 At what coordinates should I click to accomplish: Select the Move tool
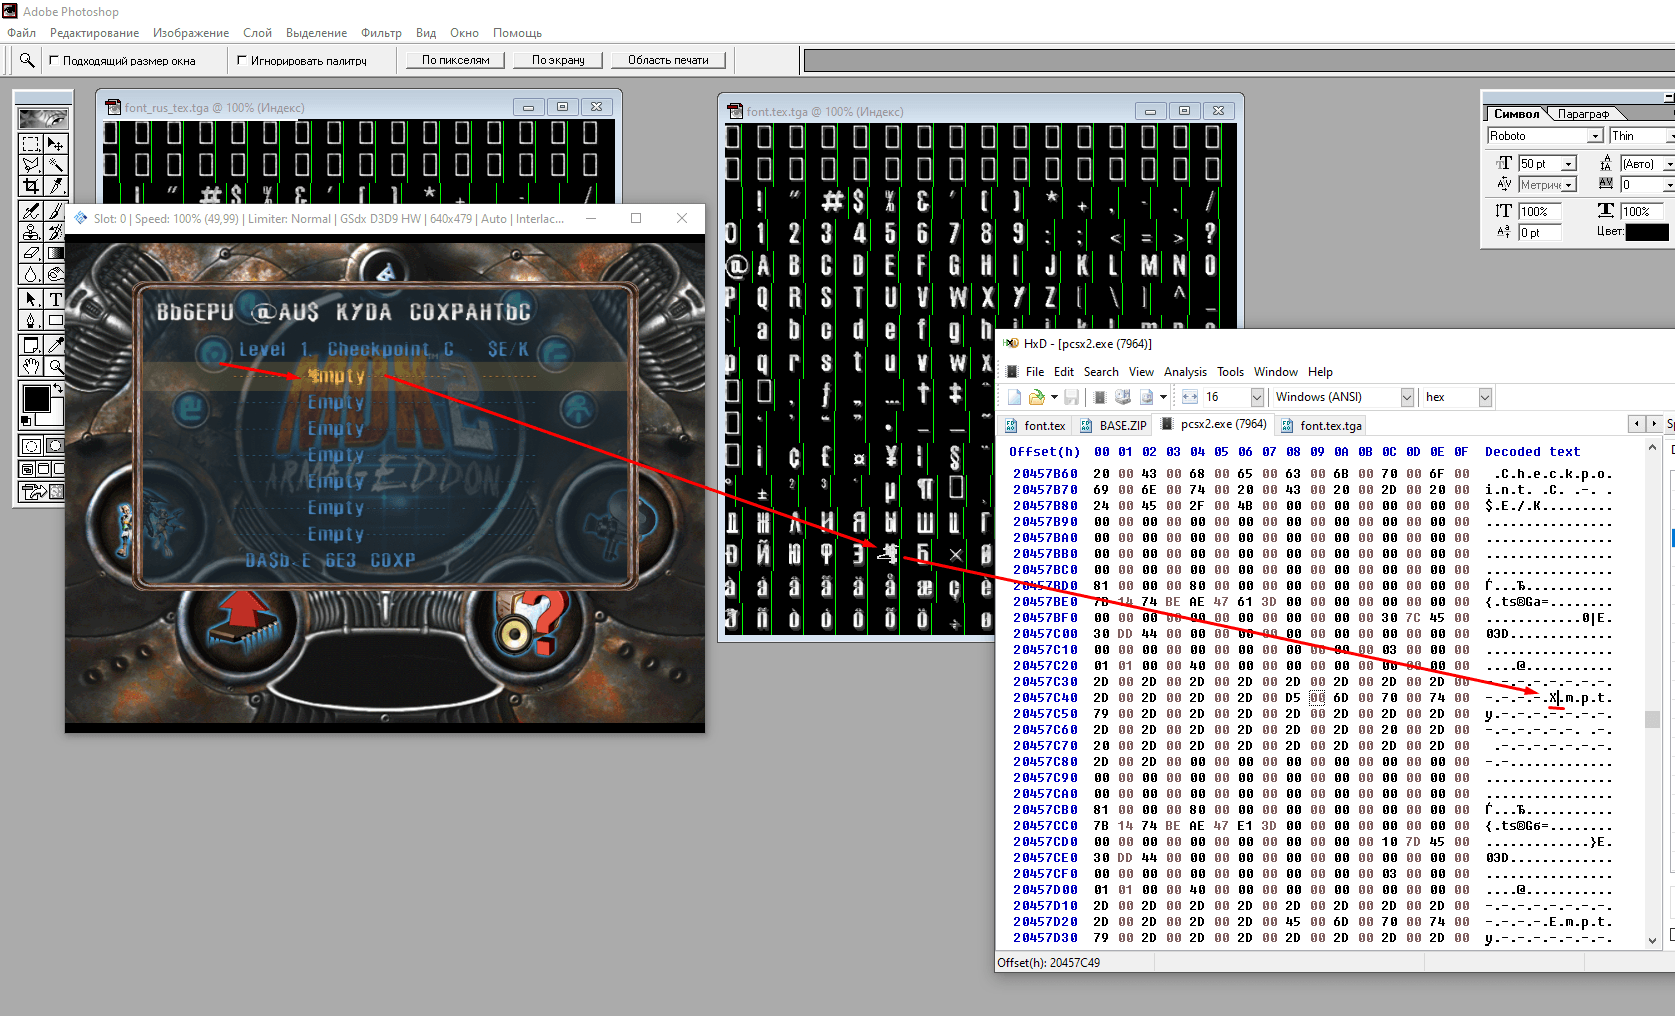55,144
